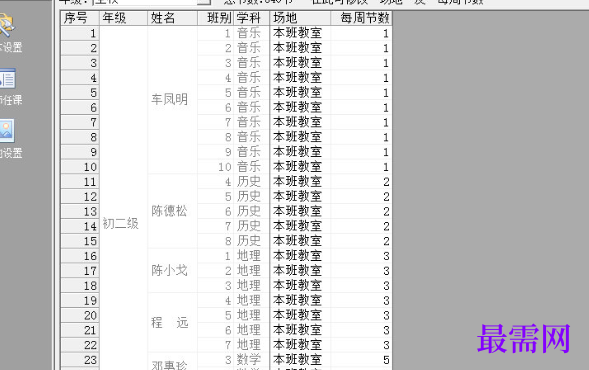Select teacher name 车凤明
The width and height of the screenshot is (589, 370).
[x=172, y=100]
